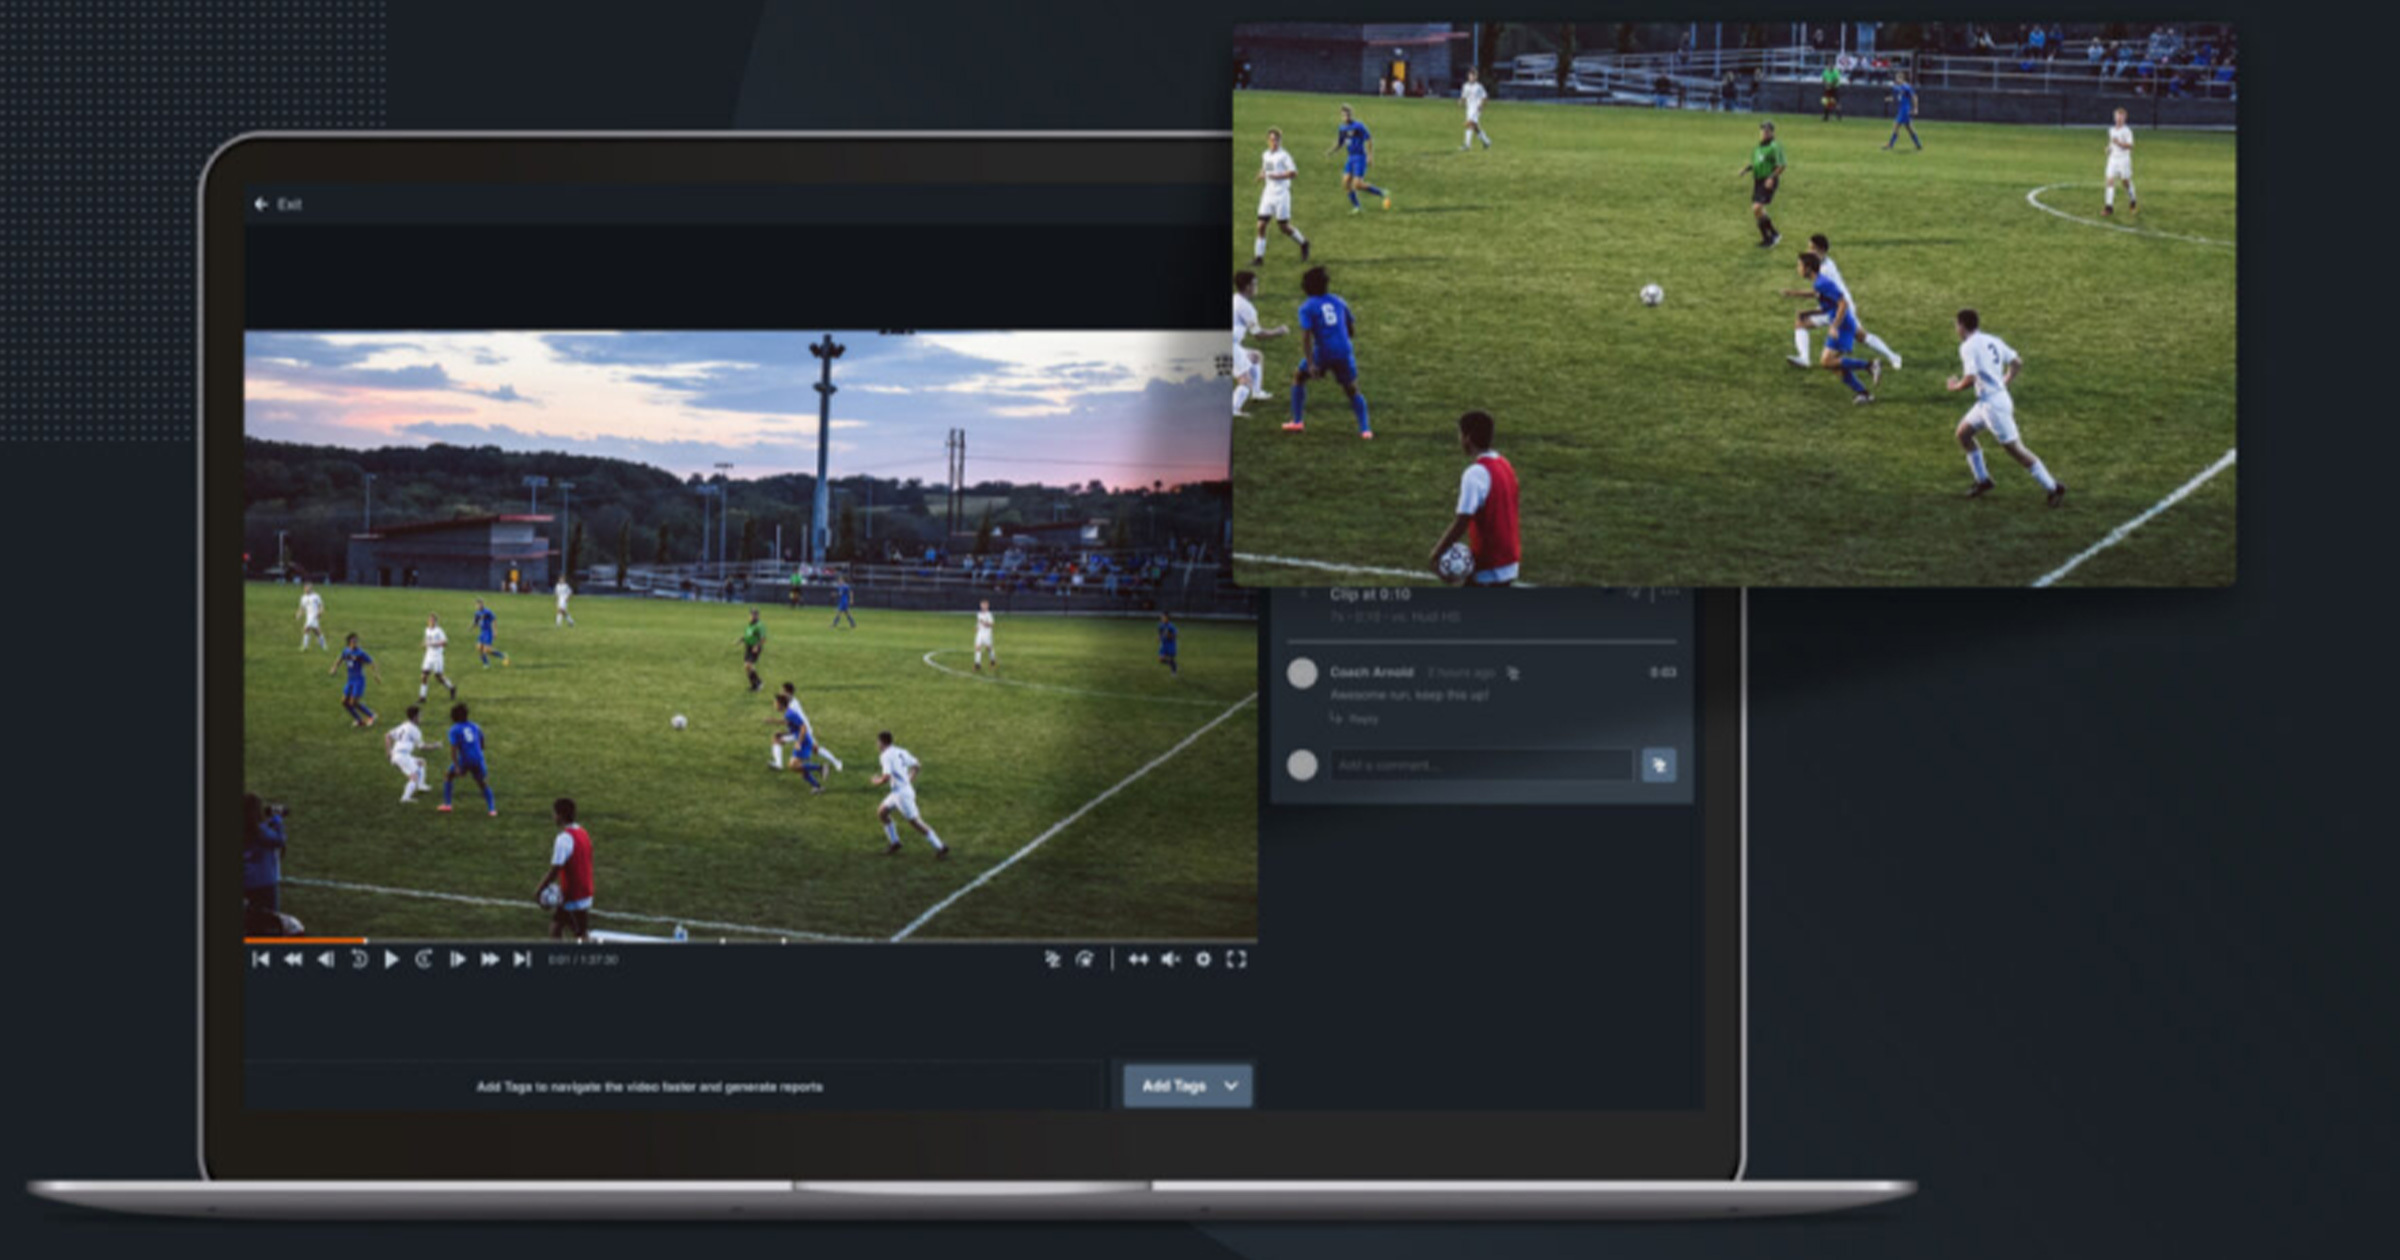Click the drawing tool icon in player bar
Screen dimensions: 2400x1260
point(1052,960)
